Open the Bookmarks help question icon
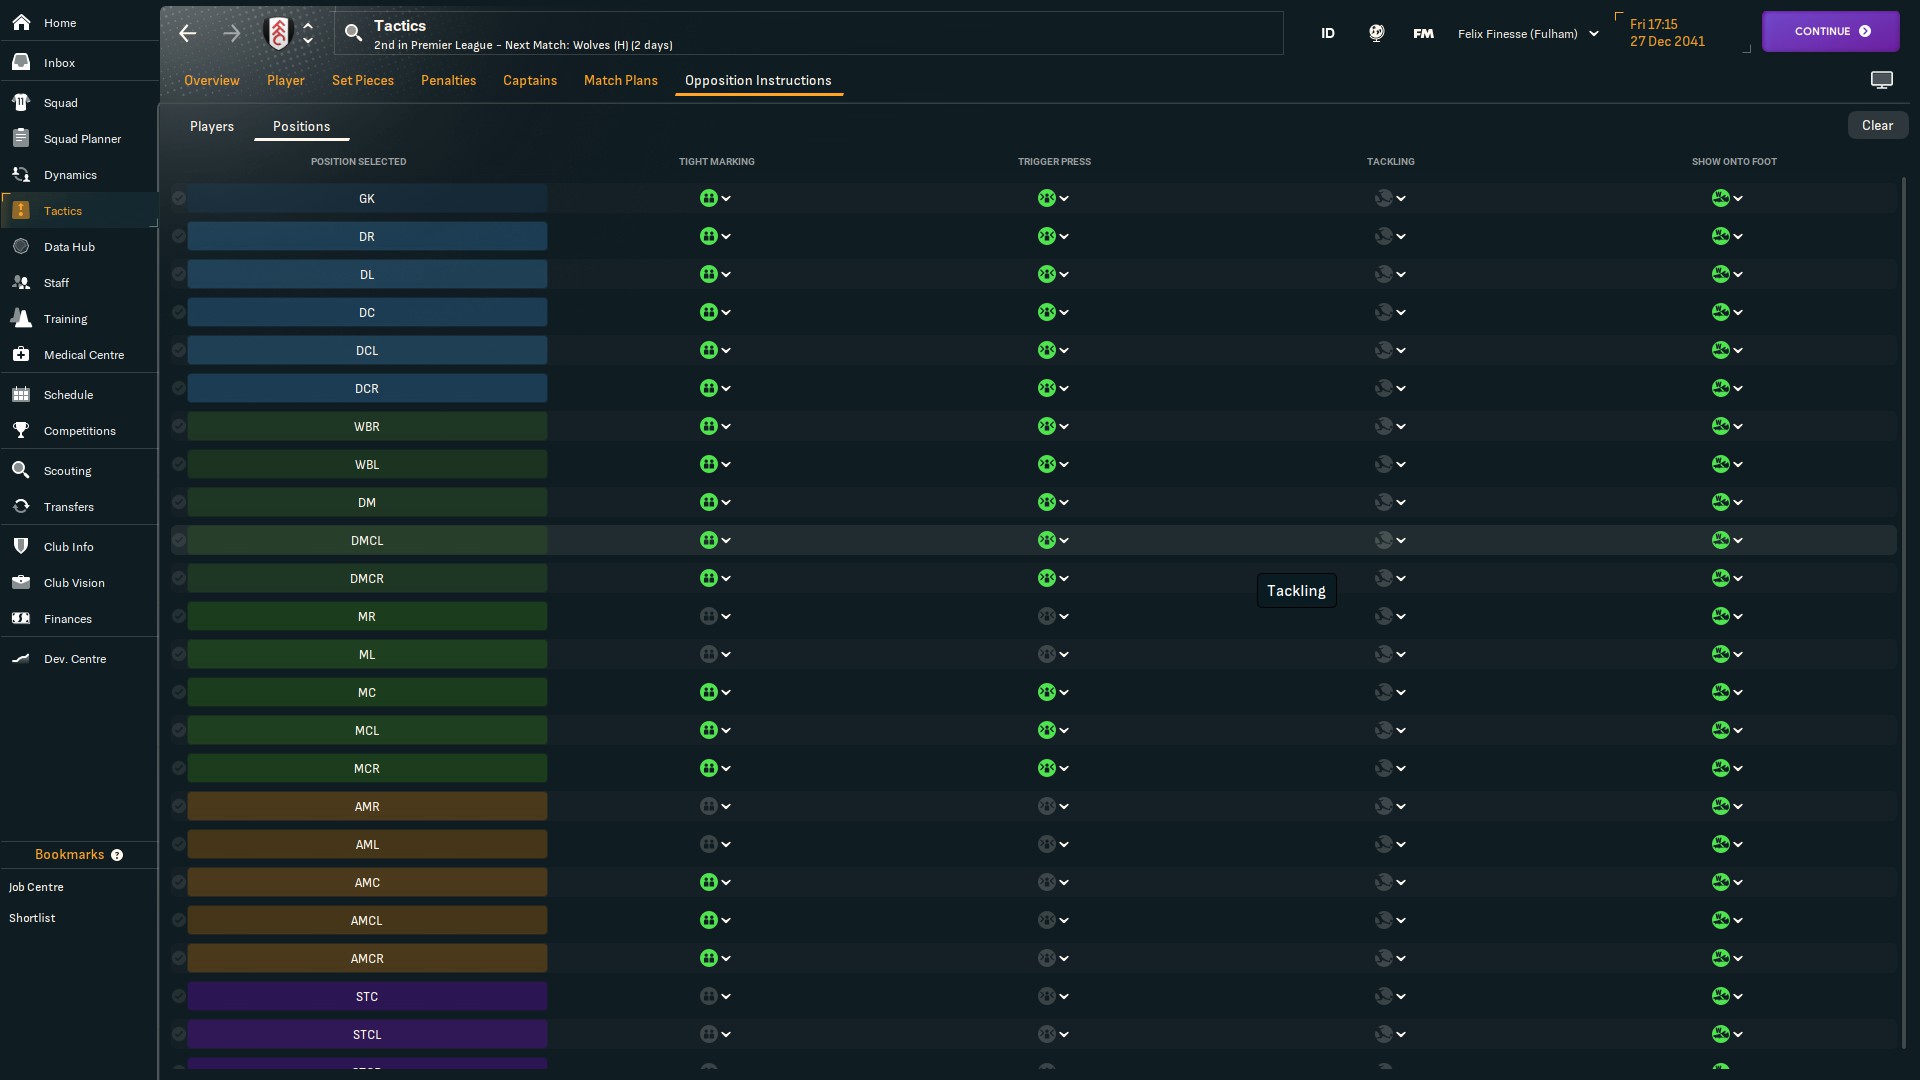1920x1080 pixels. 117,855
